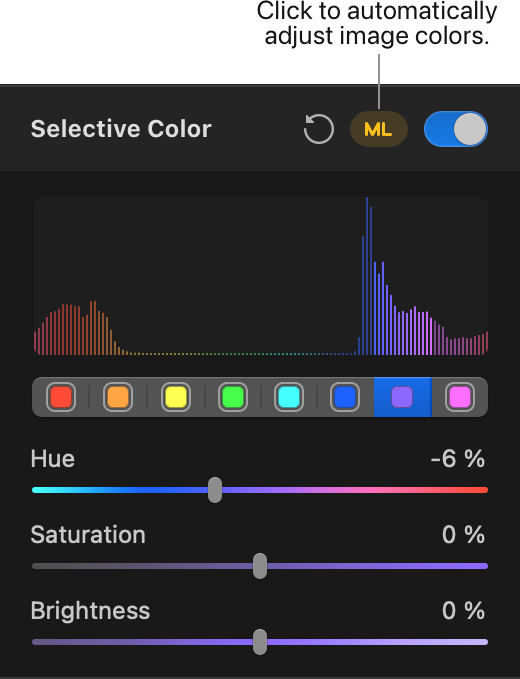This screenshot has height=679, width=520.
Task: Click the Selective Color panel title
Action: 121,129
